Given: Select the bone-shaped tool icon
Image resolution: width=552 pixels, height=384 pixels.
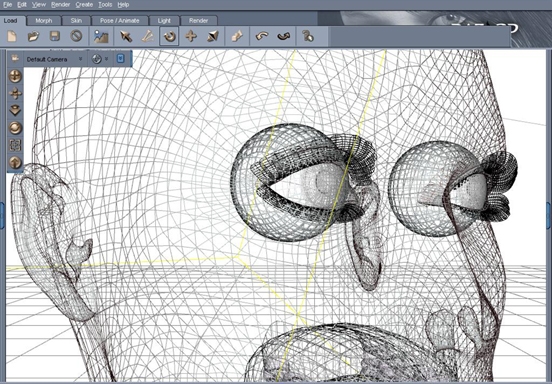Looking at the screenshot, I should 148,36.
